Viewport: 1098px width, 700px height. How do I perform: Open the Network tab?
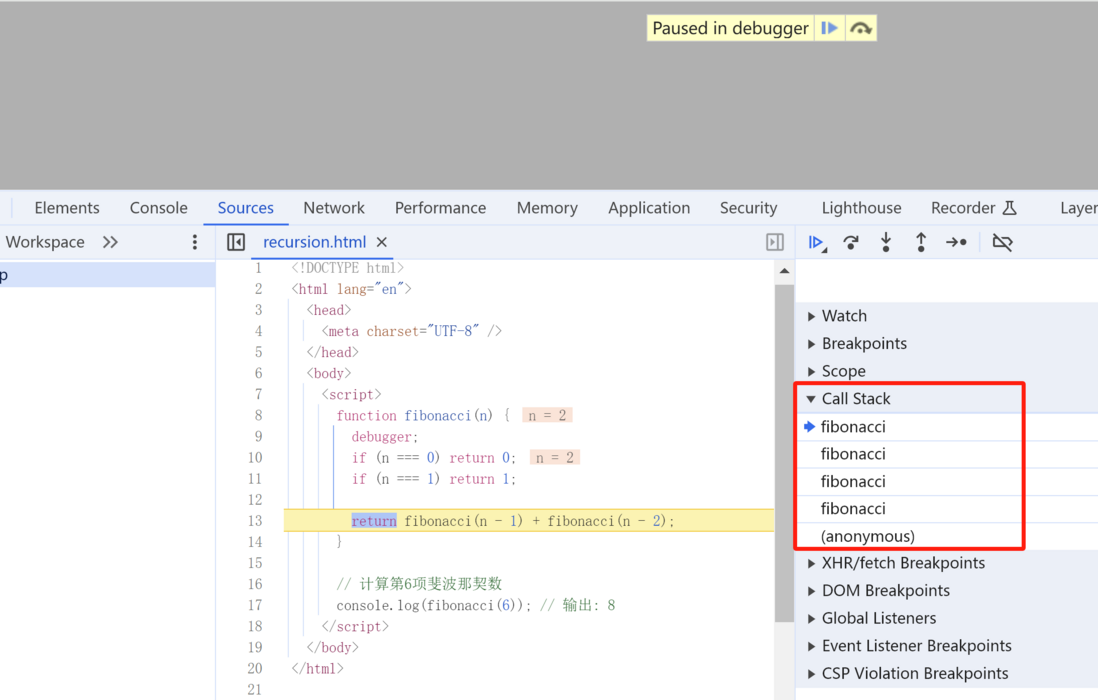tap(334, 208)
